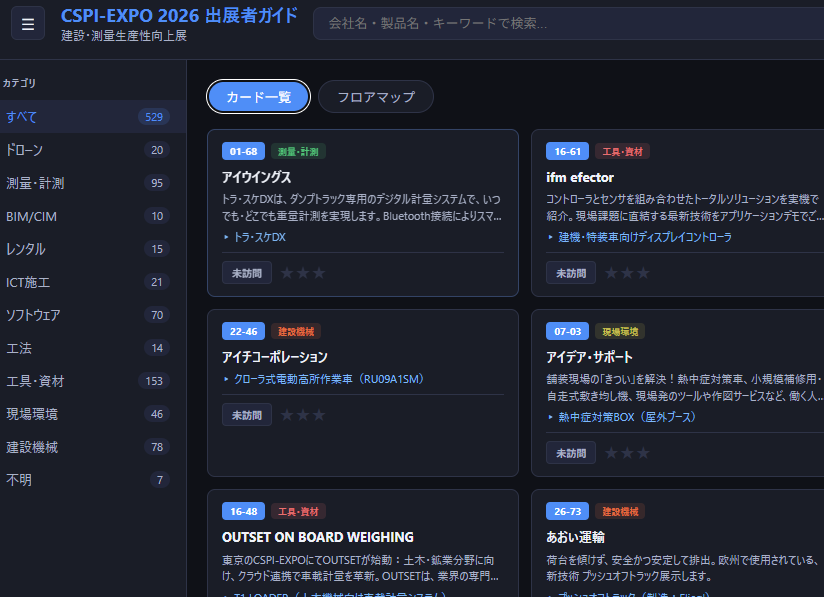Select すべて category

(93, 117)
